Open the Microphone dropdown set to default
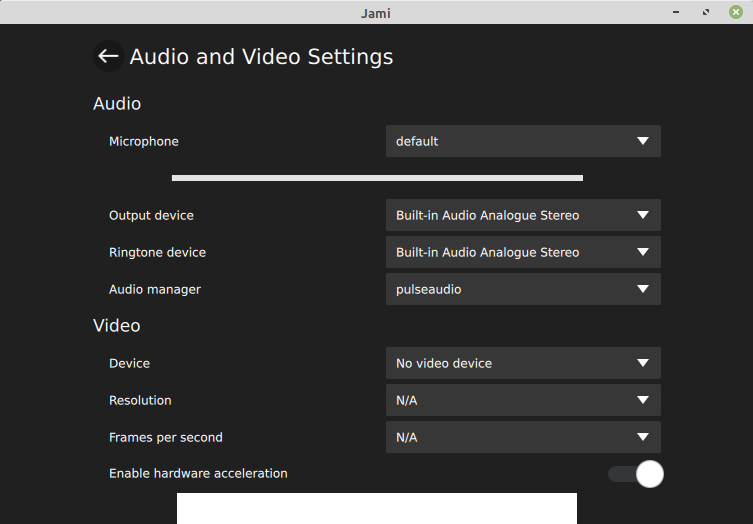 [x=523, y=141]
